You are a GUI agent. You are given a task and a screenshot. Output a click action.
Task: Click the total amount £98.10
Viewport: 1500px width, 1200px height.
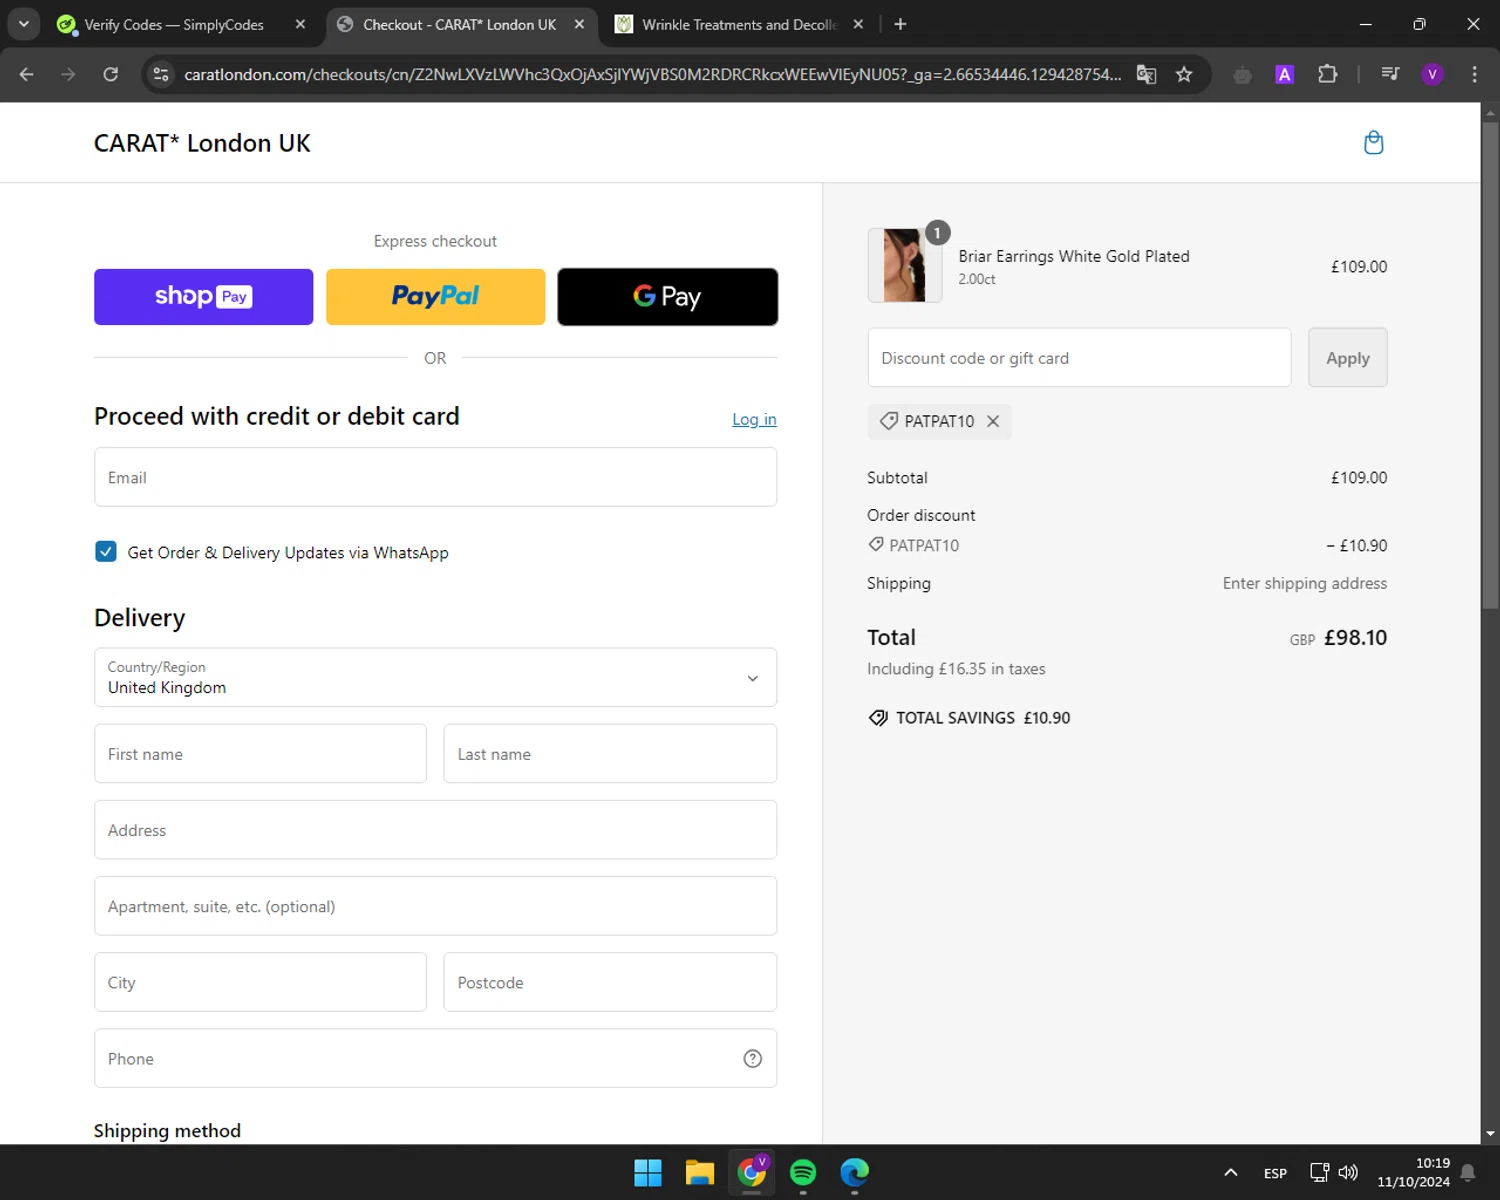click(x=1355, y=638)
